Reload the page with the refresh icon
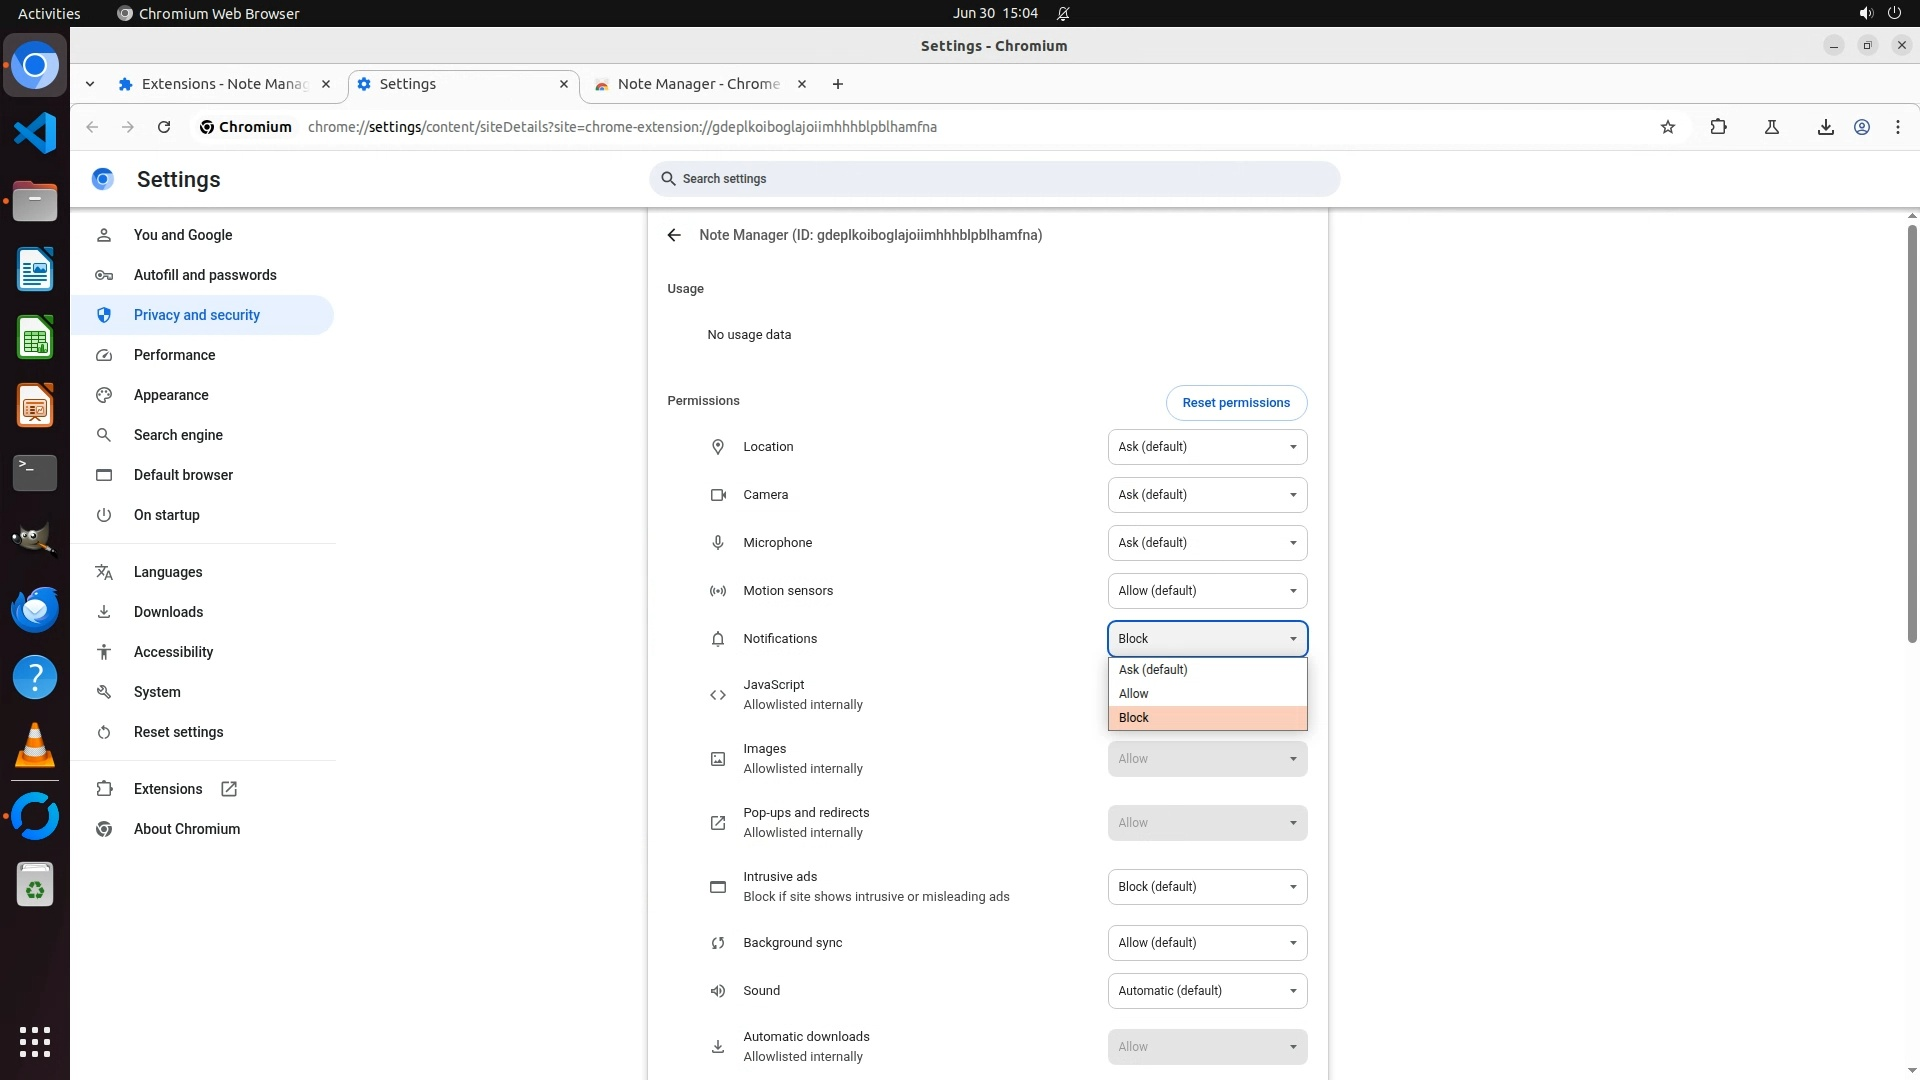This screenshot has height=1080, width=1920. click(164, 127)
